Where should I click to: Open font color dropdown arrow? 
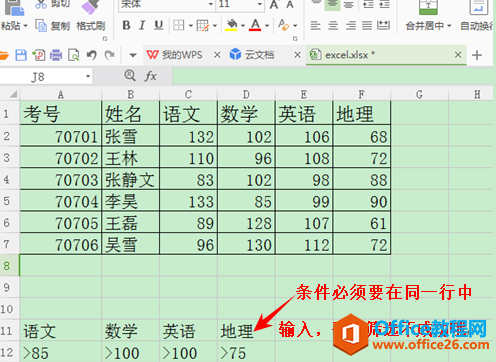click(x=267, y=25)
